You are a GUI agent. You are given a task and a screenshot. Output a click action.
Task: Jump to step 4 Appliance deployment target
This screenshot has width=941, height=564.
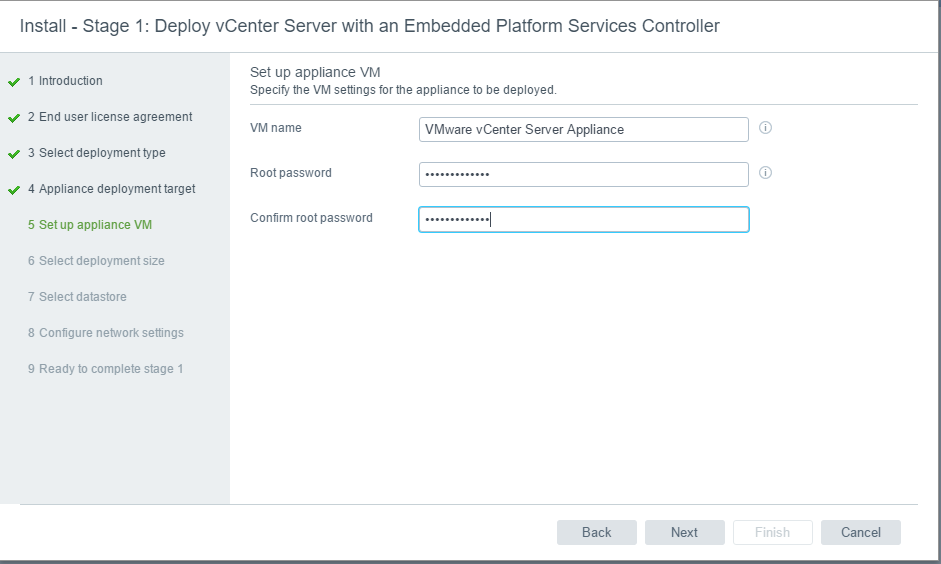tap(112, 189)
